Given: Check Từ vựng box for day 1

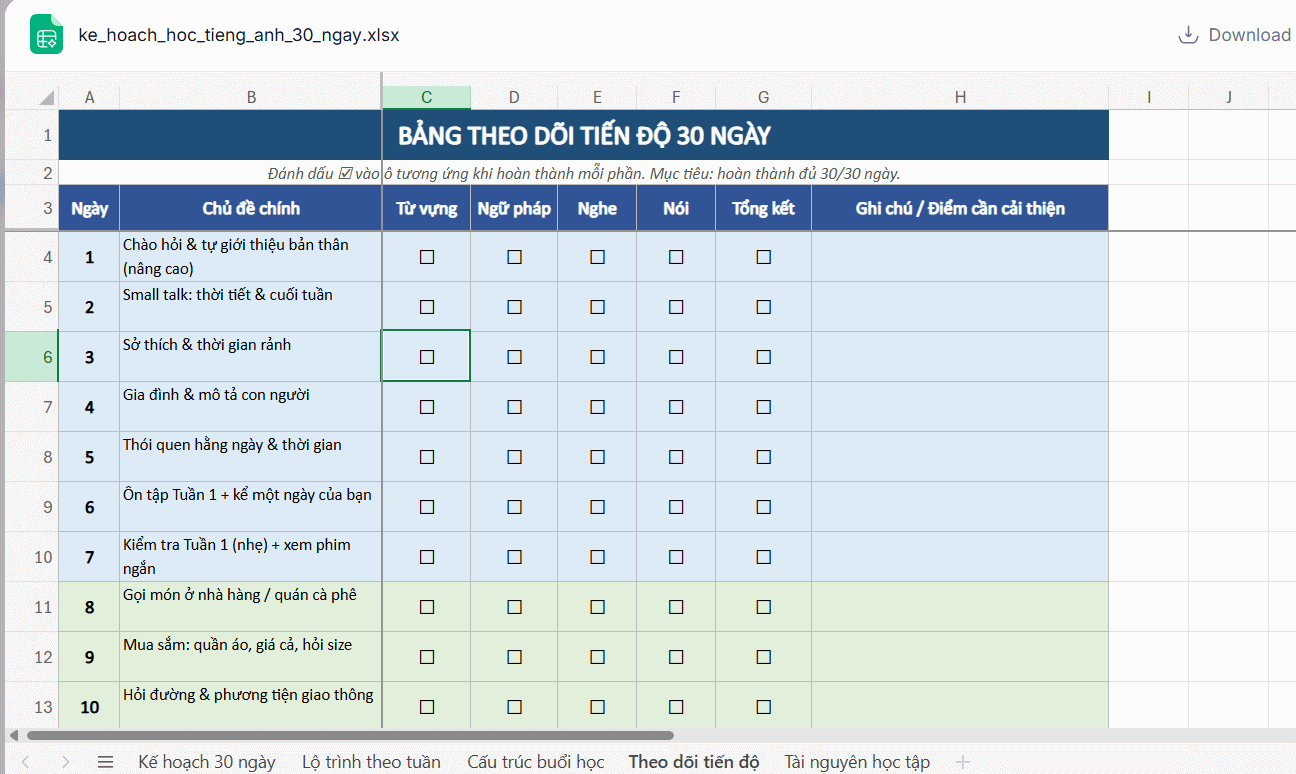Looking at the screenshot, I should coord(427,257).
